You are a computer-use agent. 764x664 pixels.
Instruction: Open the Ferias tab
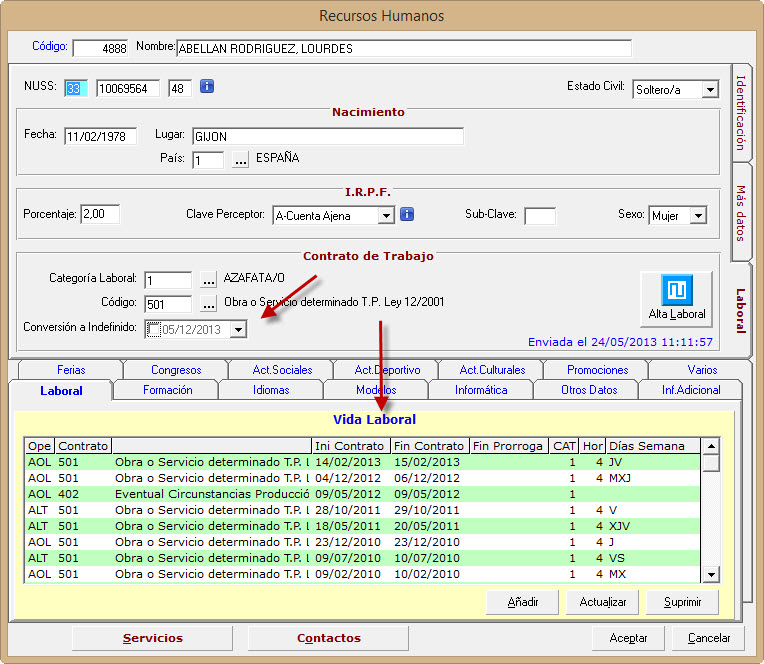click(71, 370)
